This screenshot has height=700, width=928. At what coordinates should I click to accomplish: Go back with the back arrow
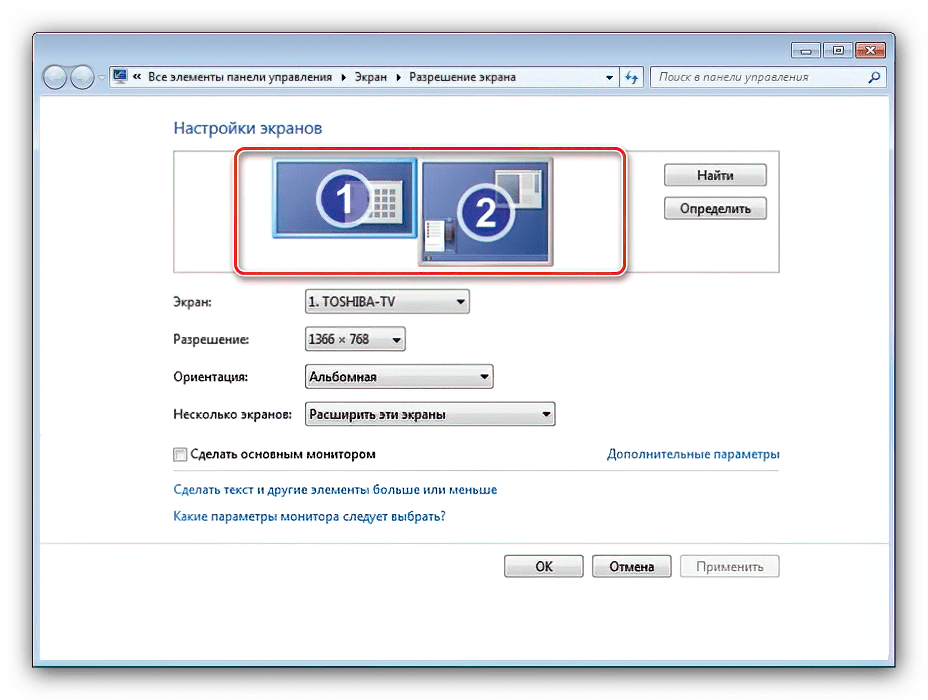54,78
